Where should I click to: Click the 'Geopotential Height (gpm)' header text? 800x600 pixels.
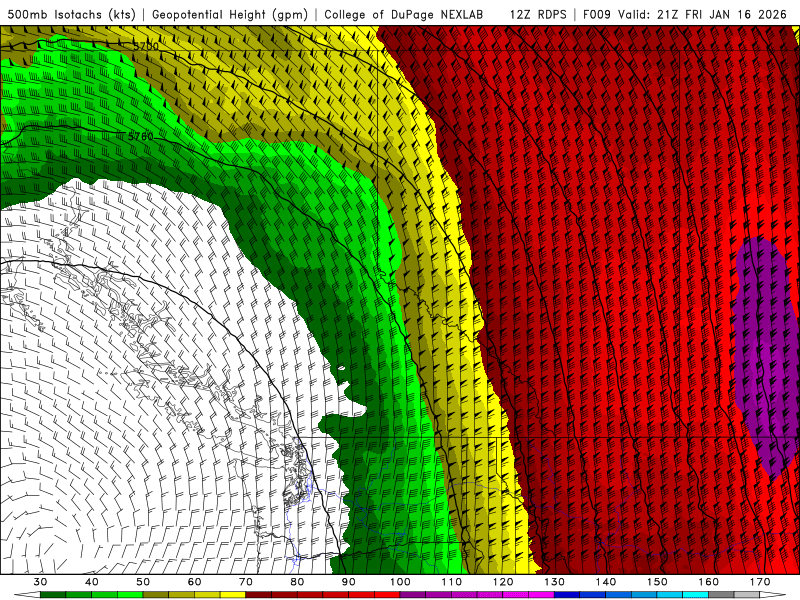[x=230, y=14]
